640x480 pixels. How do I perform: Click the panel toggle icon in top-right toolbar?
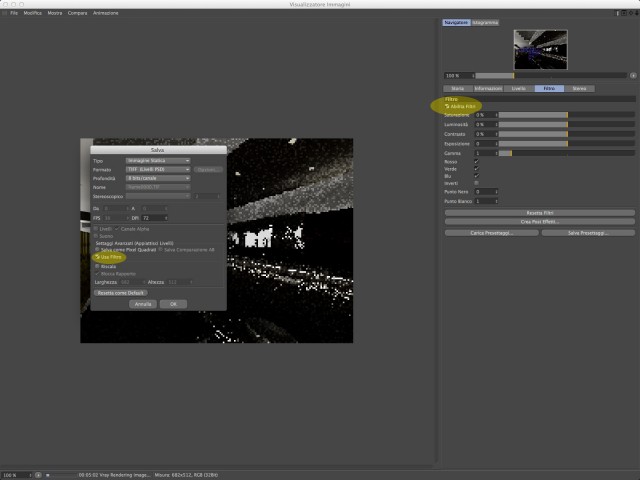pyautogui.click(x=618, y=13)
